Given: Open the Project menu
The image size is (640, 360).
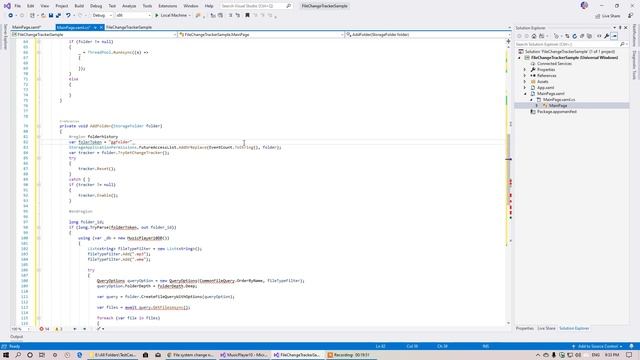Looking at the screenshot, I should coord(62,6).
